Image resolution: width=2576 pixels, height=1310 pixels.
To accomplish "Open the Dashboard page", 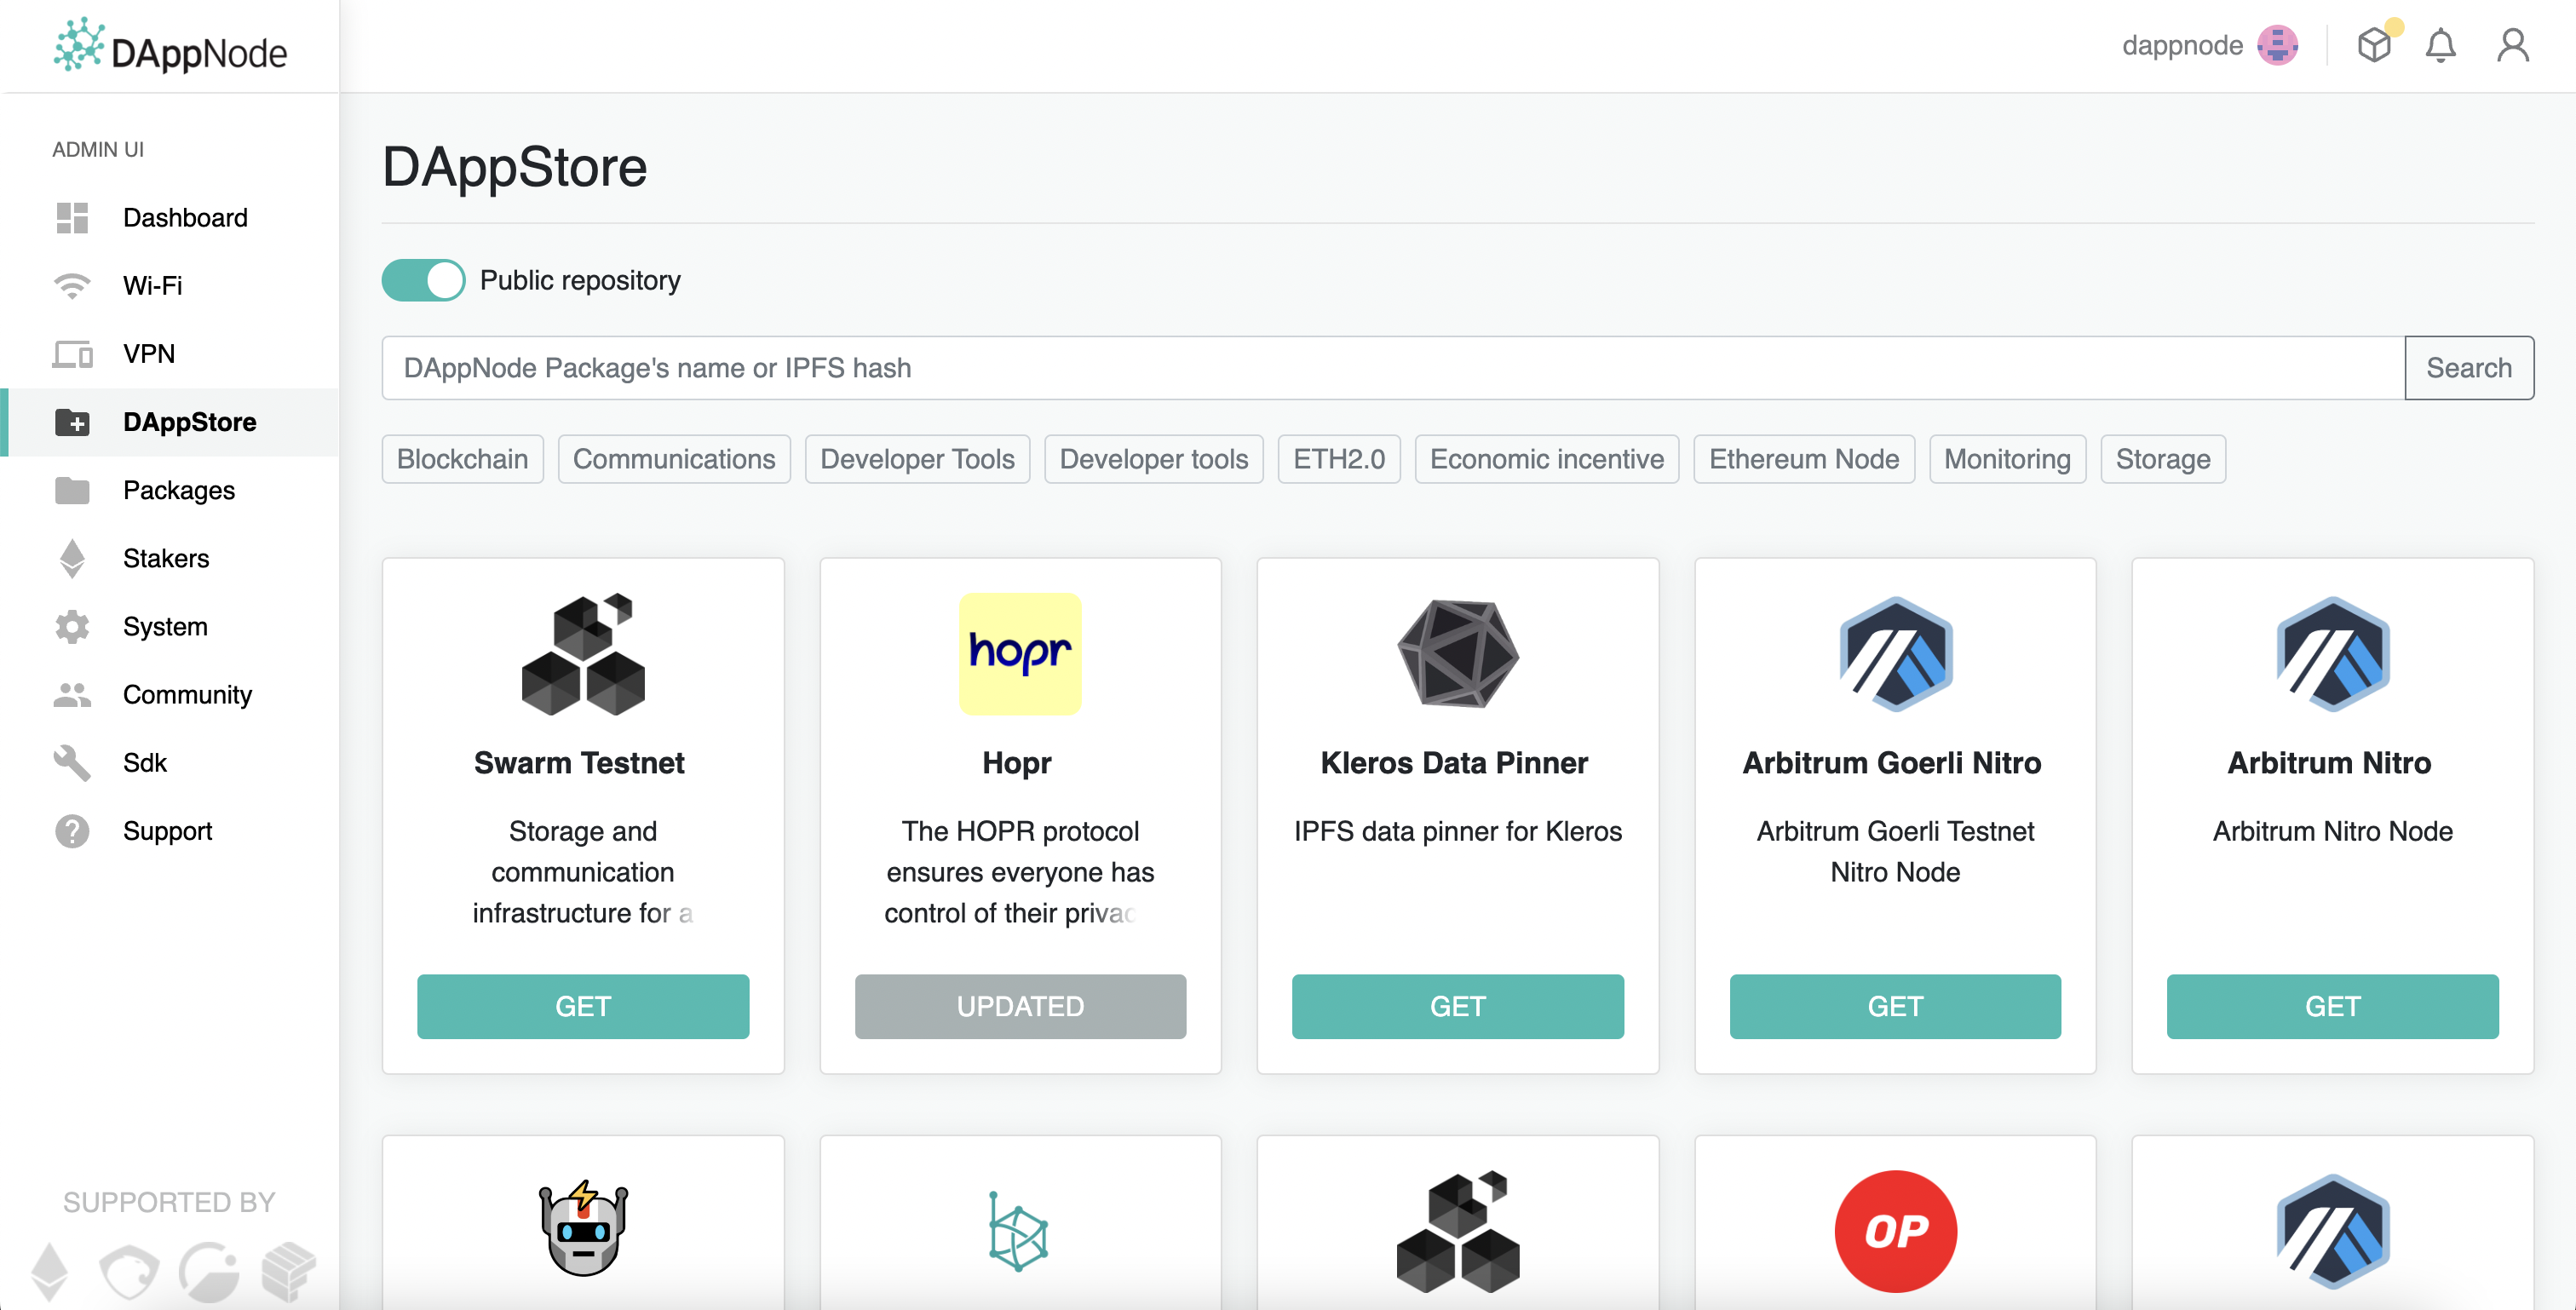I will (169, 217).
